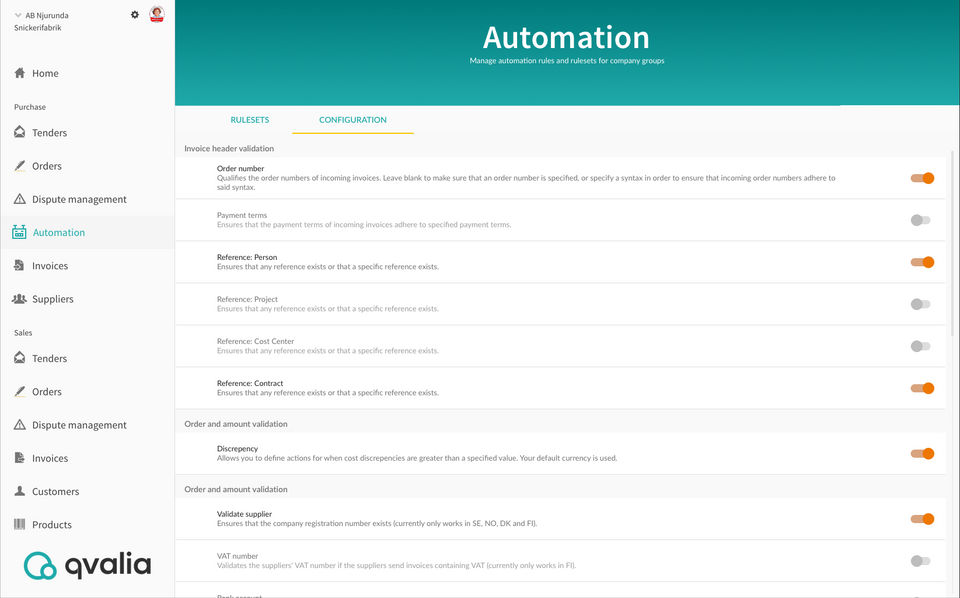Turn off the Reference: Person toggle

pos(922,262)
